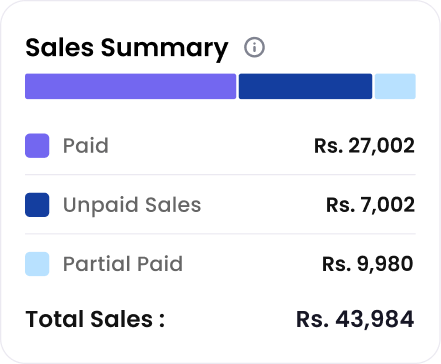
Task: Click the light blue Partial Paid bar segment
Action: point(395,86)
